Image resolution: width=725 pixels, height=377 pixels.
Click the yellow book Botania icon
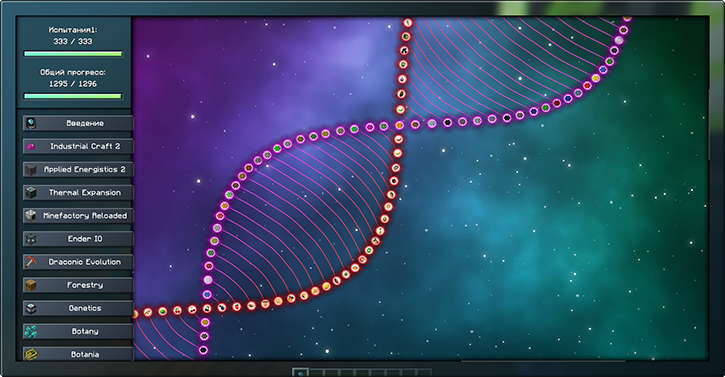[31, 354]
